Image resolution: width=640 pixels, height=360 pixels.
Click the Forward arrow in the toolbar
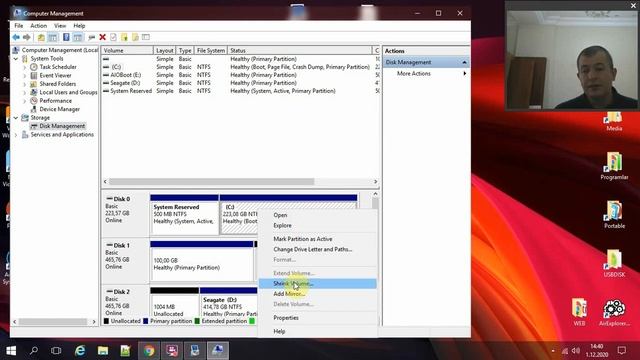(27, 37)
